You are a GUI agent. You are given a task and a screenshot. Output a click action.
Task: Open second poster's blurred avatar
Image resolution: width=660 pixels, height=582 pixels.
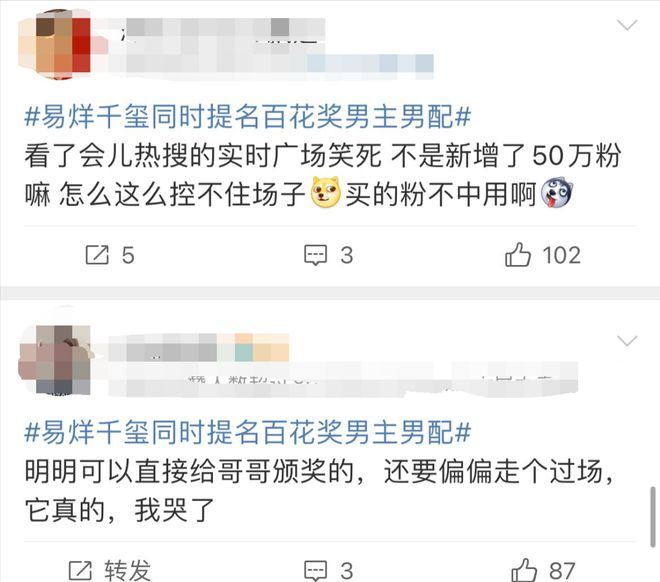click(55, 360)
